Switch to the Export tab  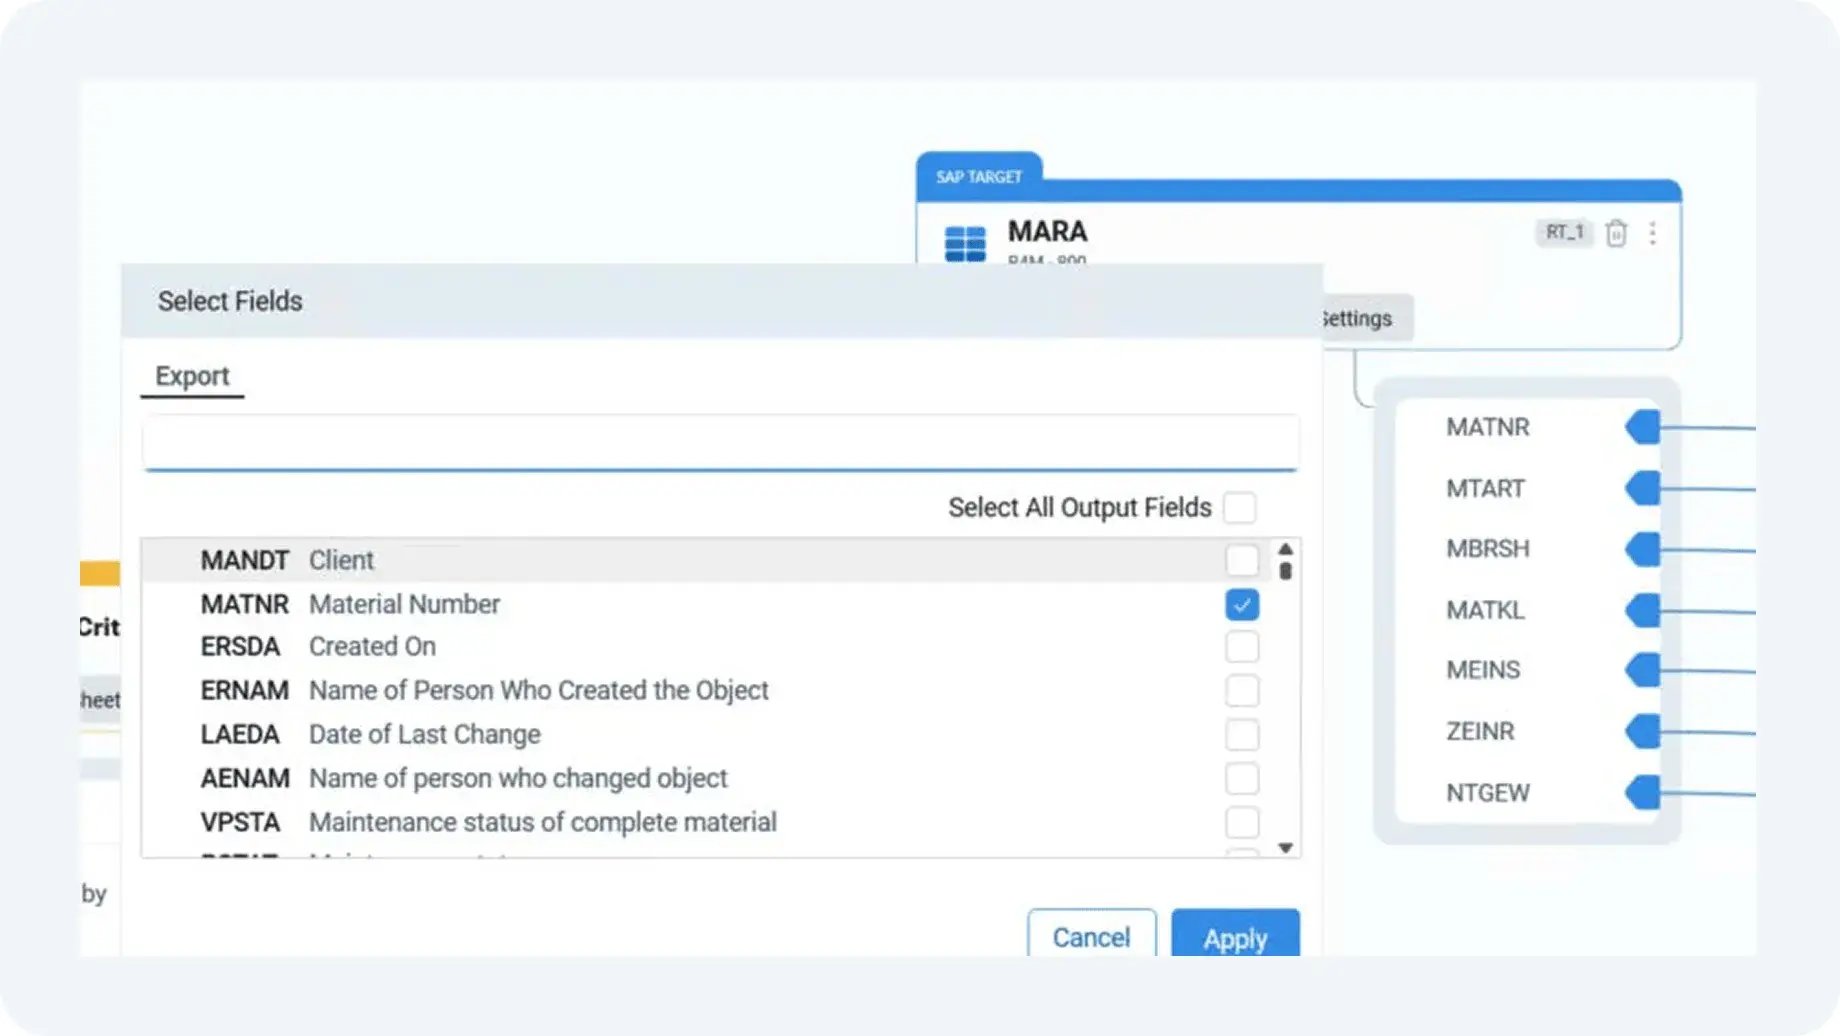[192, 376]
